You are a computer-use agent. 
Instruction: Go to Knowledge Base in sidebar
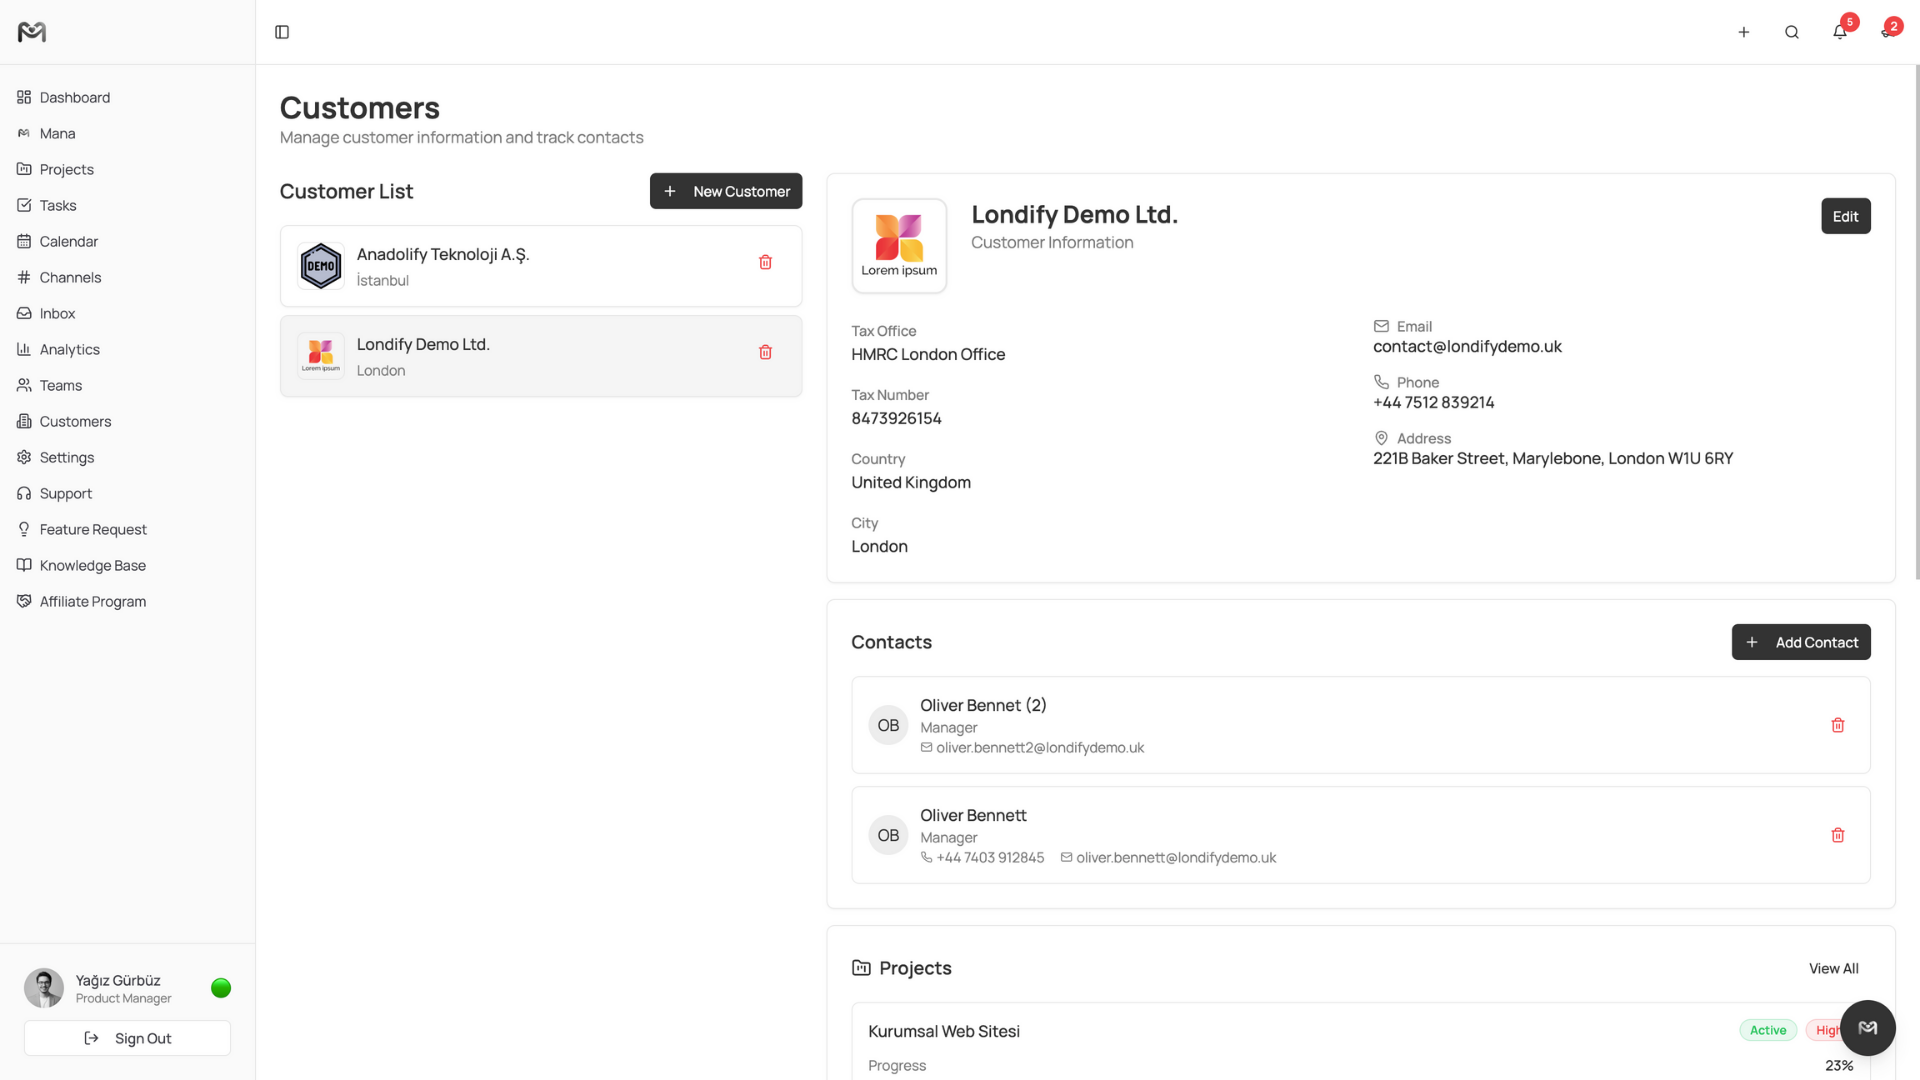92,565
